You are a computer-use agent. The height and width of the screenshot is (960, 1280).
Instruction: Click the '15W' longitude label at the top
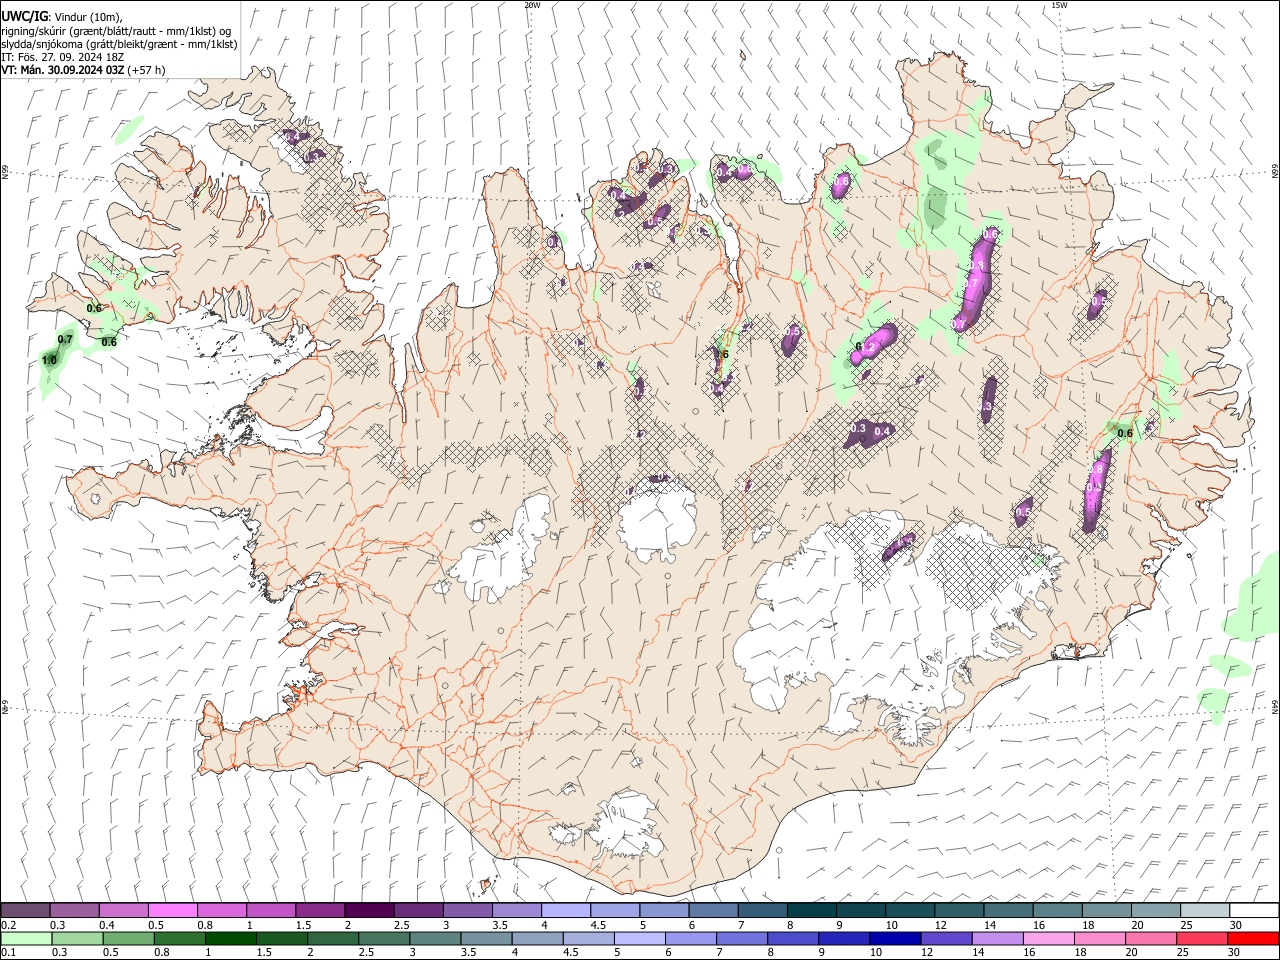[1059, 5]
